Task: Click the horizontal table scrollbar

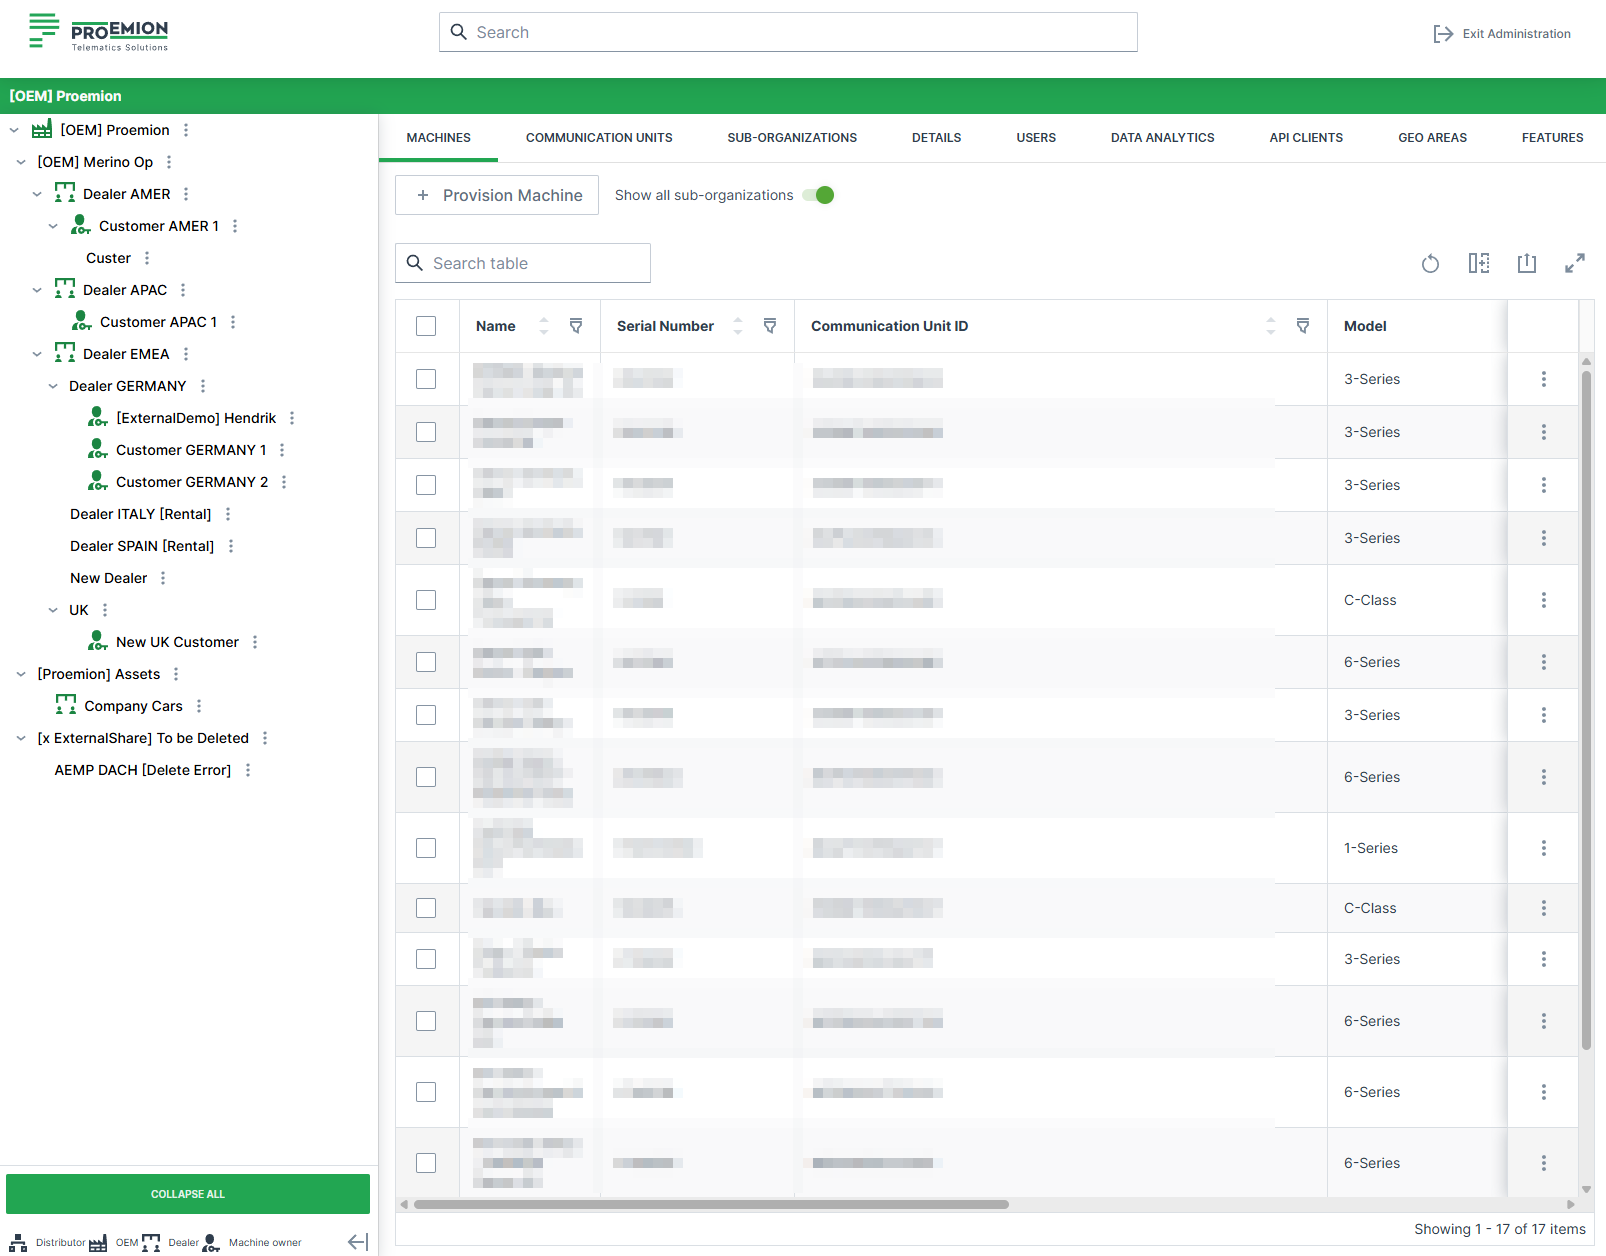Action: click(710, 1204)
